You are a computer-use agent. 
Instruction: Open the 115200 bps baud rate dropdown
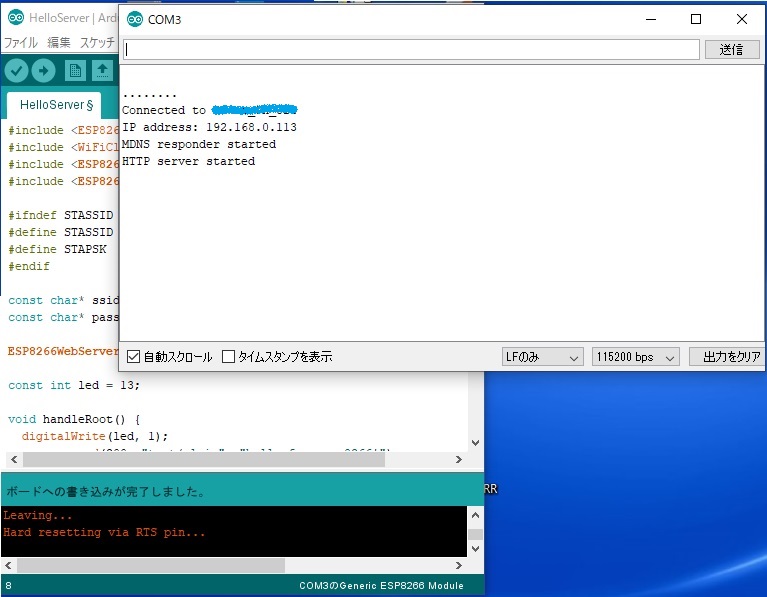click(635, 357)
